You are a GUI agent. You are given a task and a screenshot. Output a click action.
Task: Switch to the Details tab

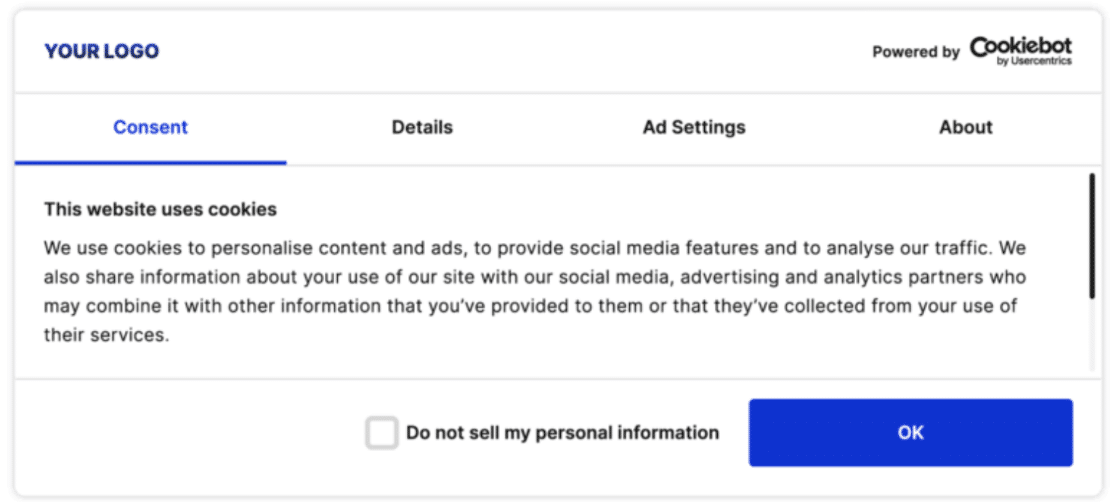pyautogui.click(x=422, y=127)
